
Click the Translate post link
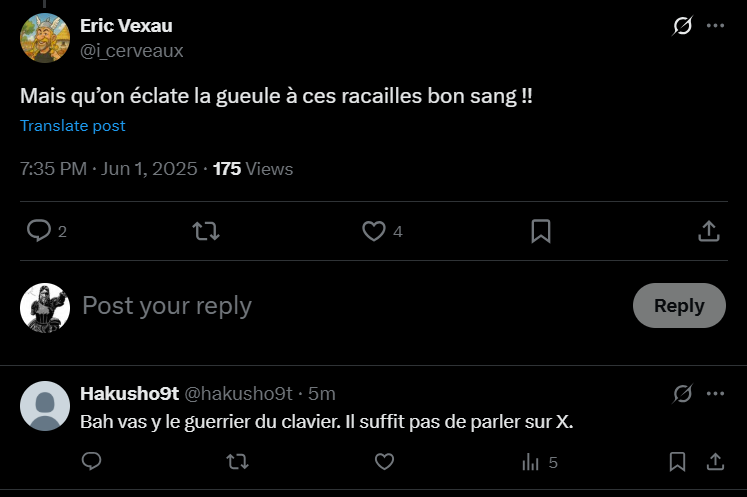coord(73,126)
